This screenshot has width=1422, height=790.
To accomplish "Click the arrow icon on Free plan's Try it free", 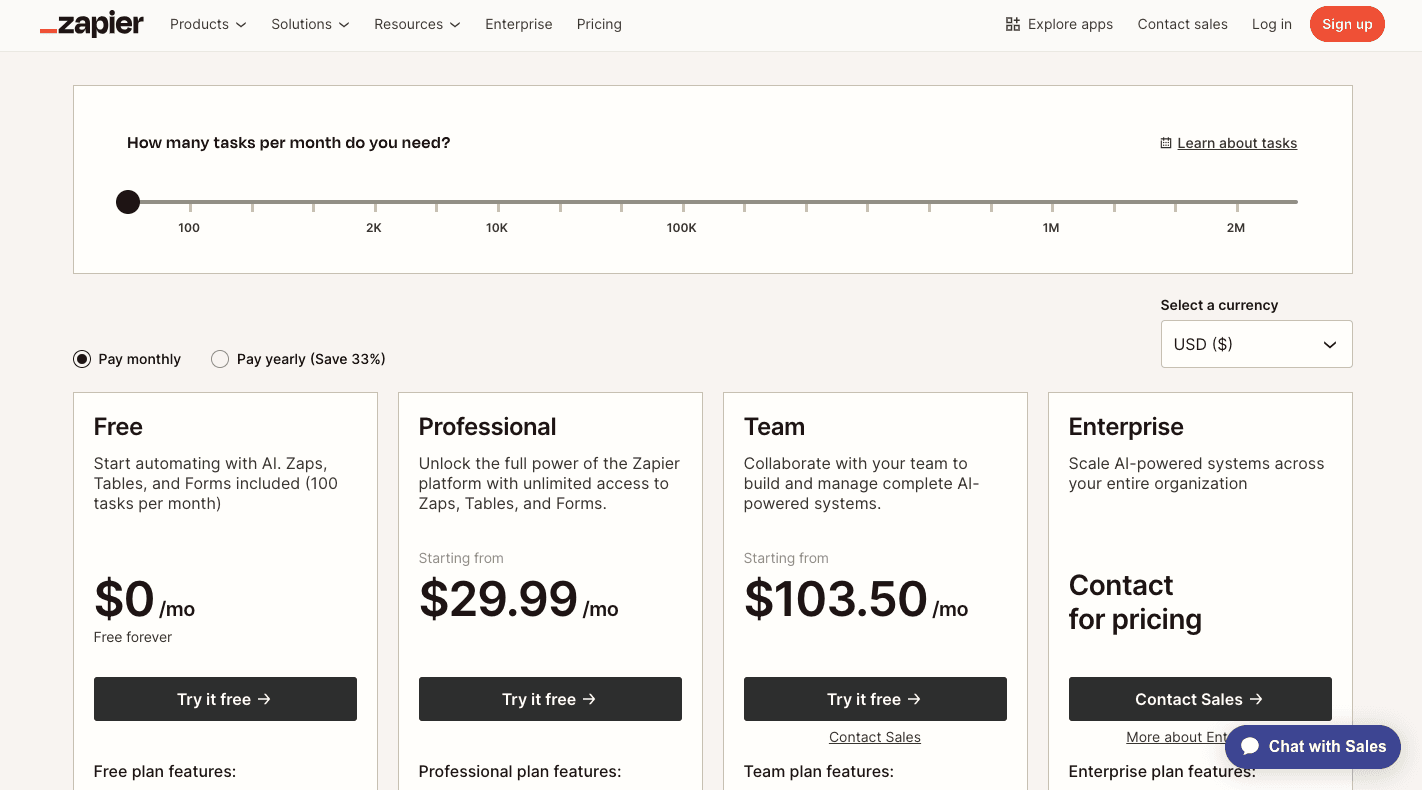I will (263, 699).
